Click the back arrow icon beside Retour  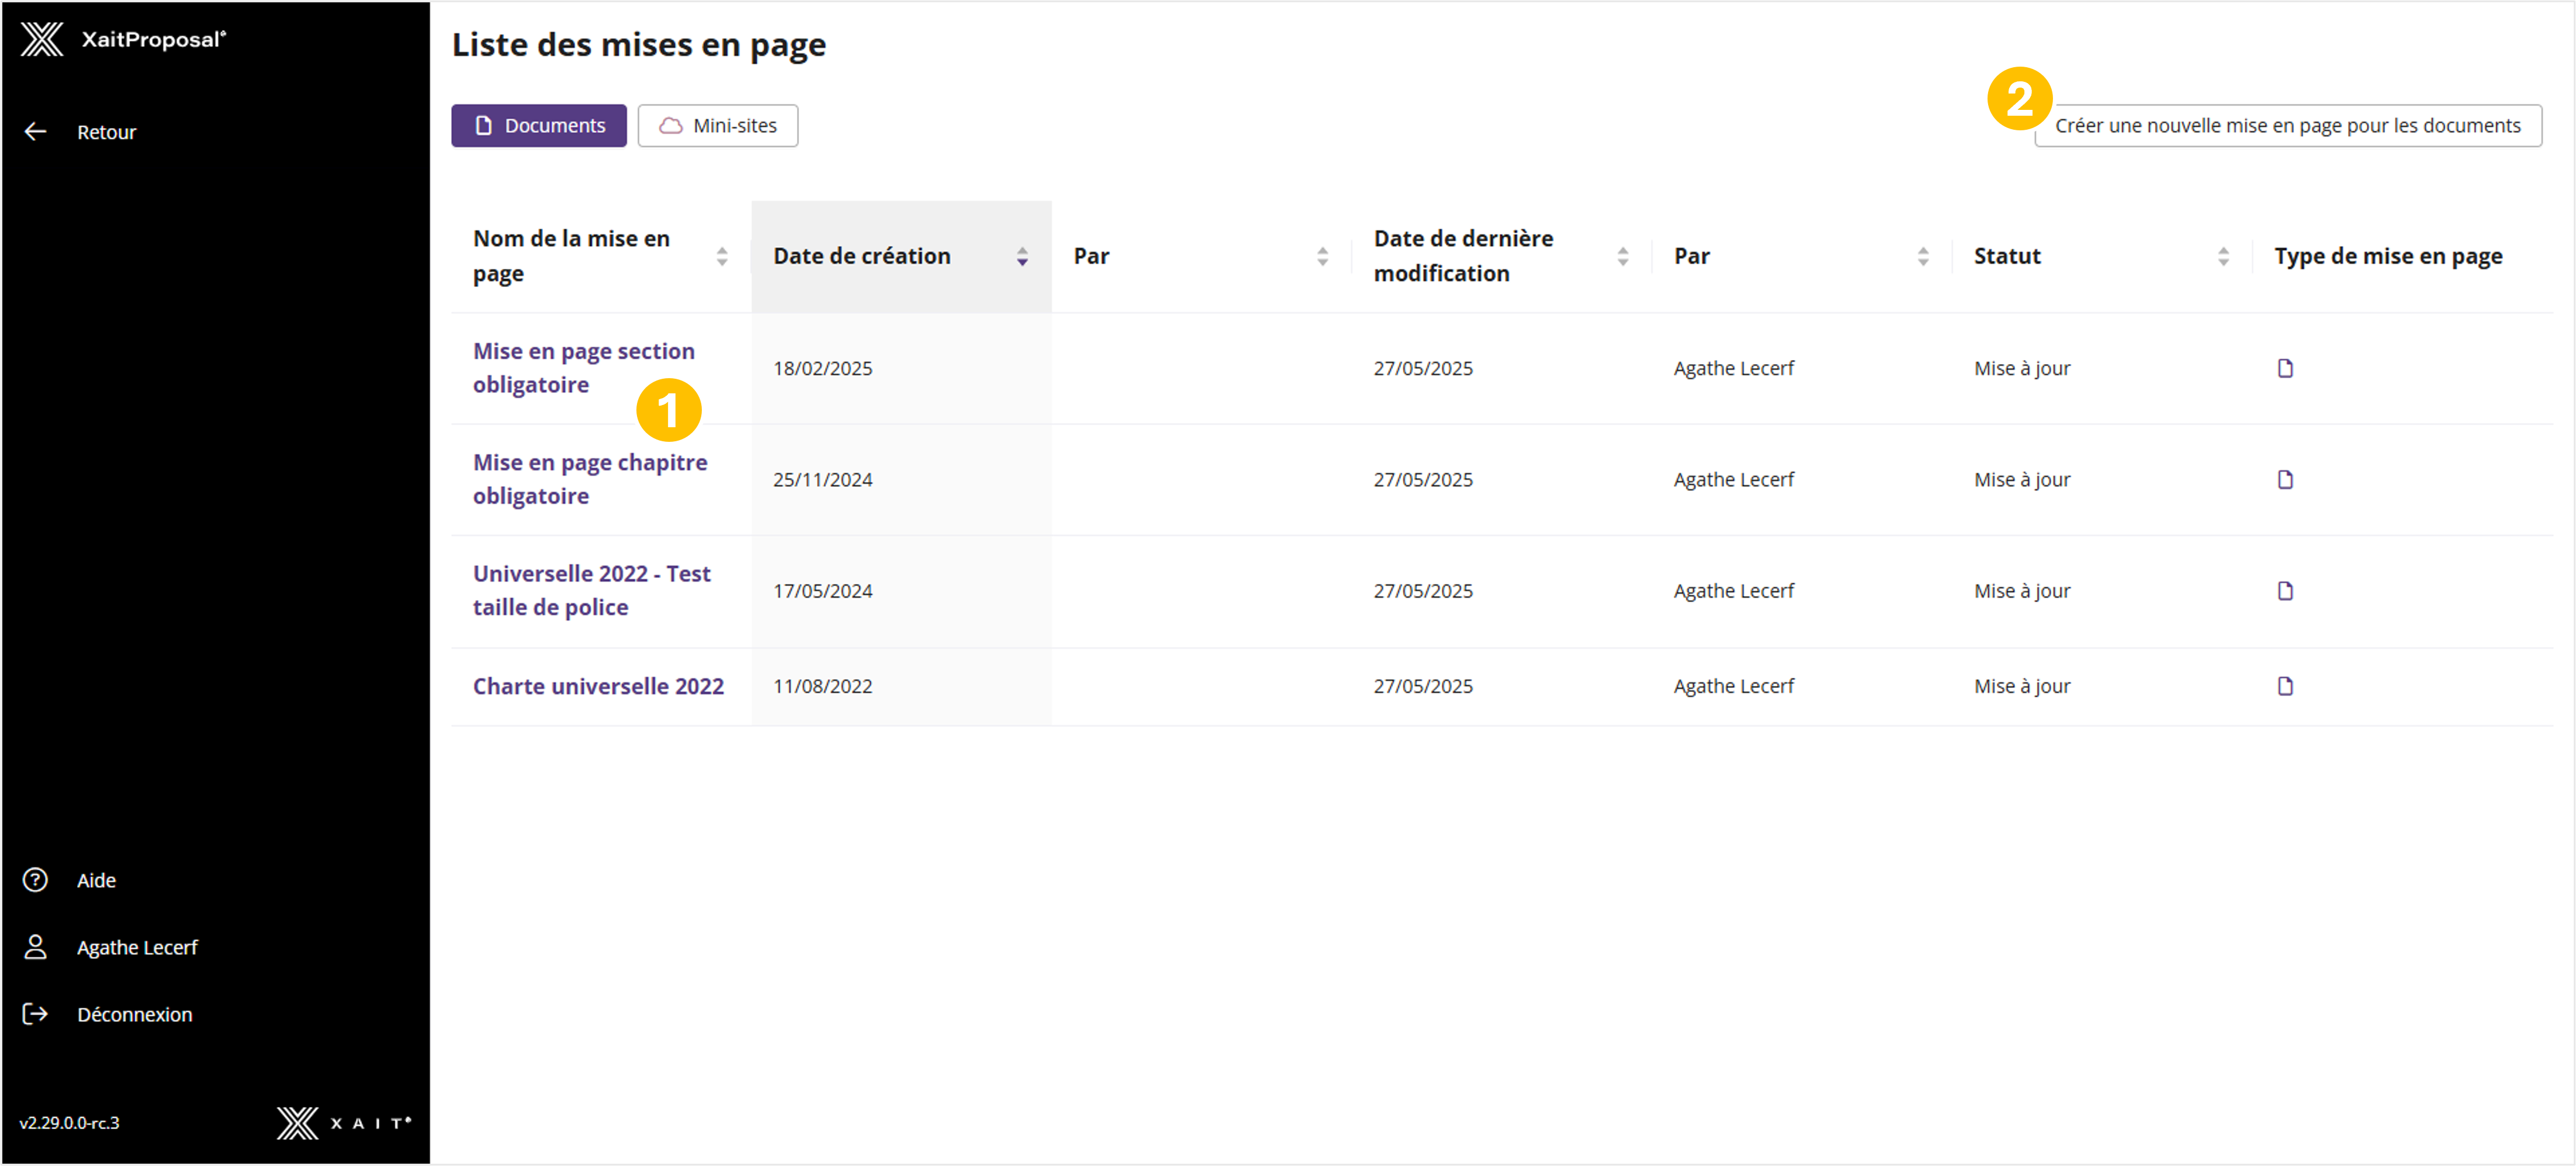pos(36,132)
